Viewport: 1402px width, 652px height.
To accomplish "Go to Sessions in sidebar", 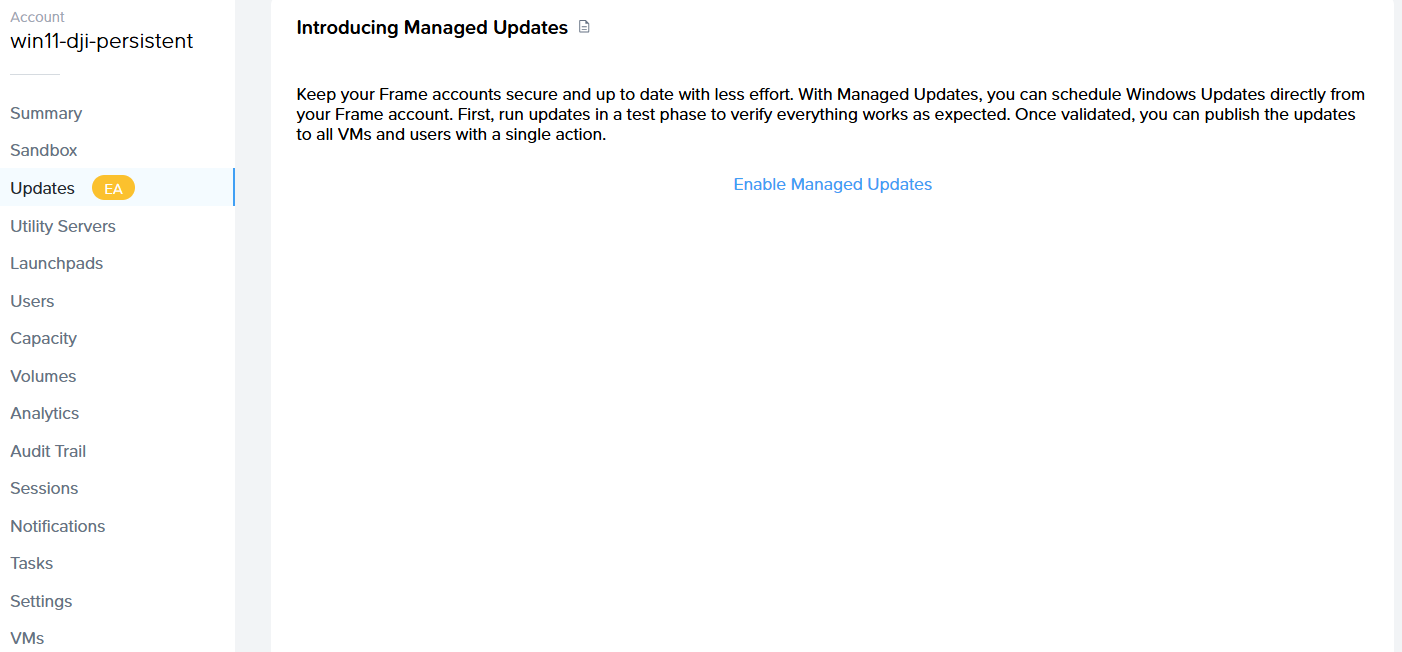I will coord(44,488).
